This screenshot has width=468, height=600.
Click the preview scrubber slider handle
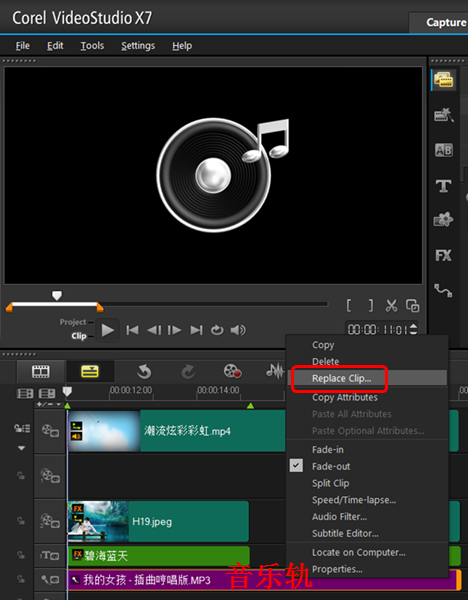point(57,295)
